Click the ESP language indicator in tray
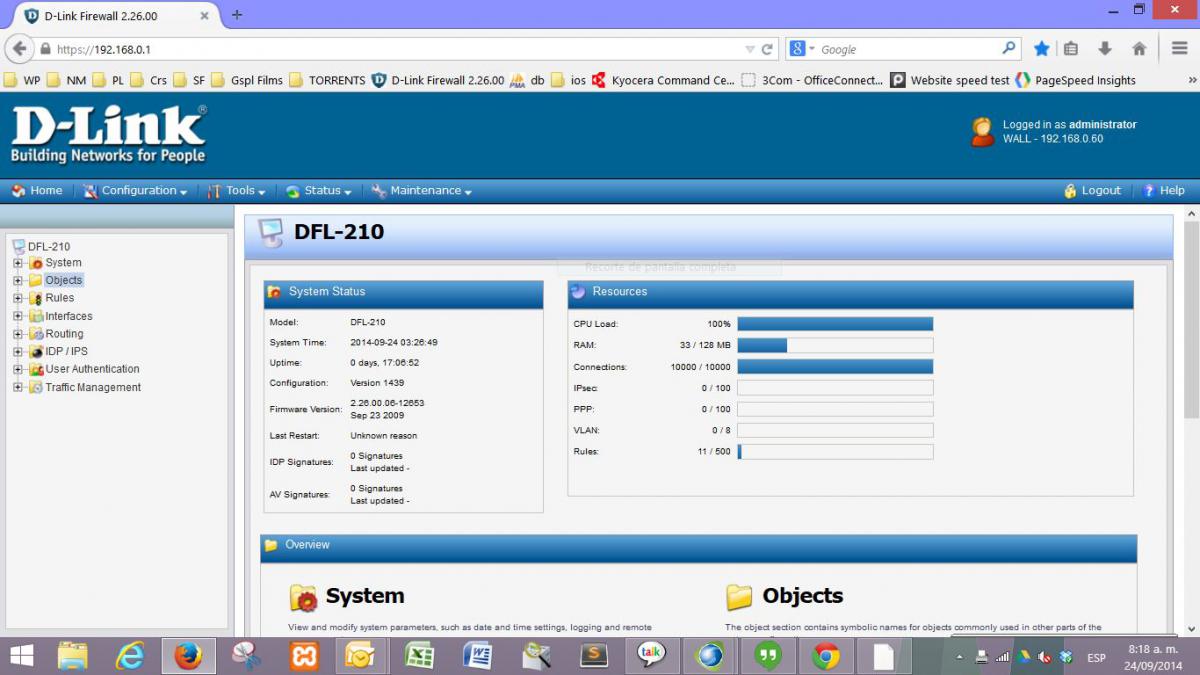1200x675 pixels. pos(1096,657)
